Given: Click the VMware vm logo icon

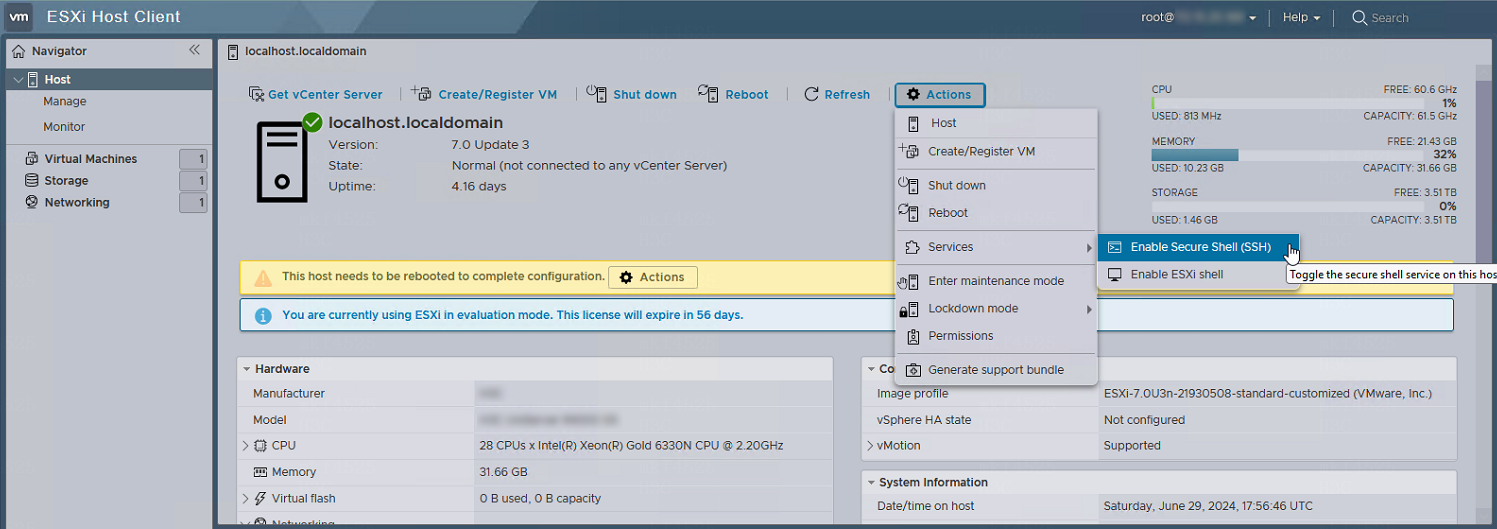Looking at the screenshot, I should pyautogui.click(x=20, y=17).
